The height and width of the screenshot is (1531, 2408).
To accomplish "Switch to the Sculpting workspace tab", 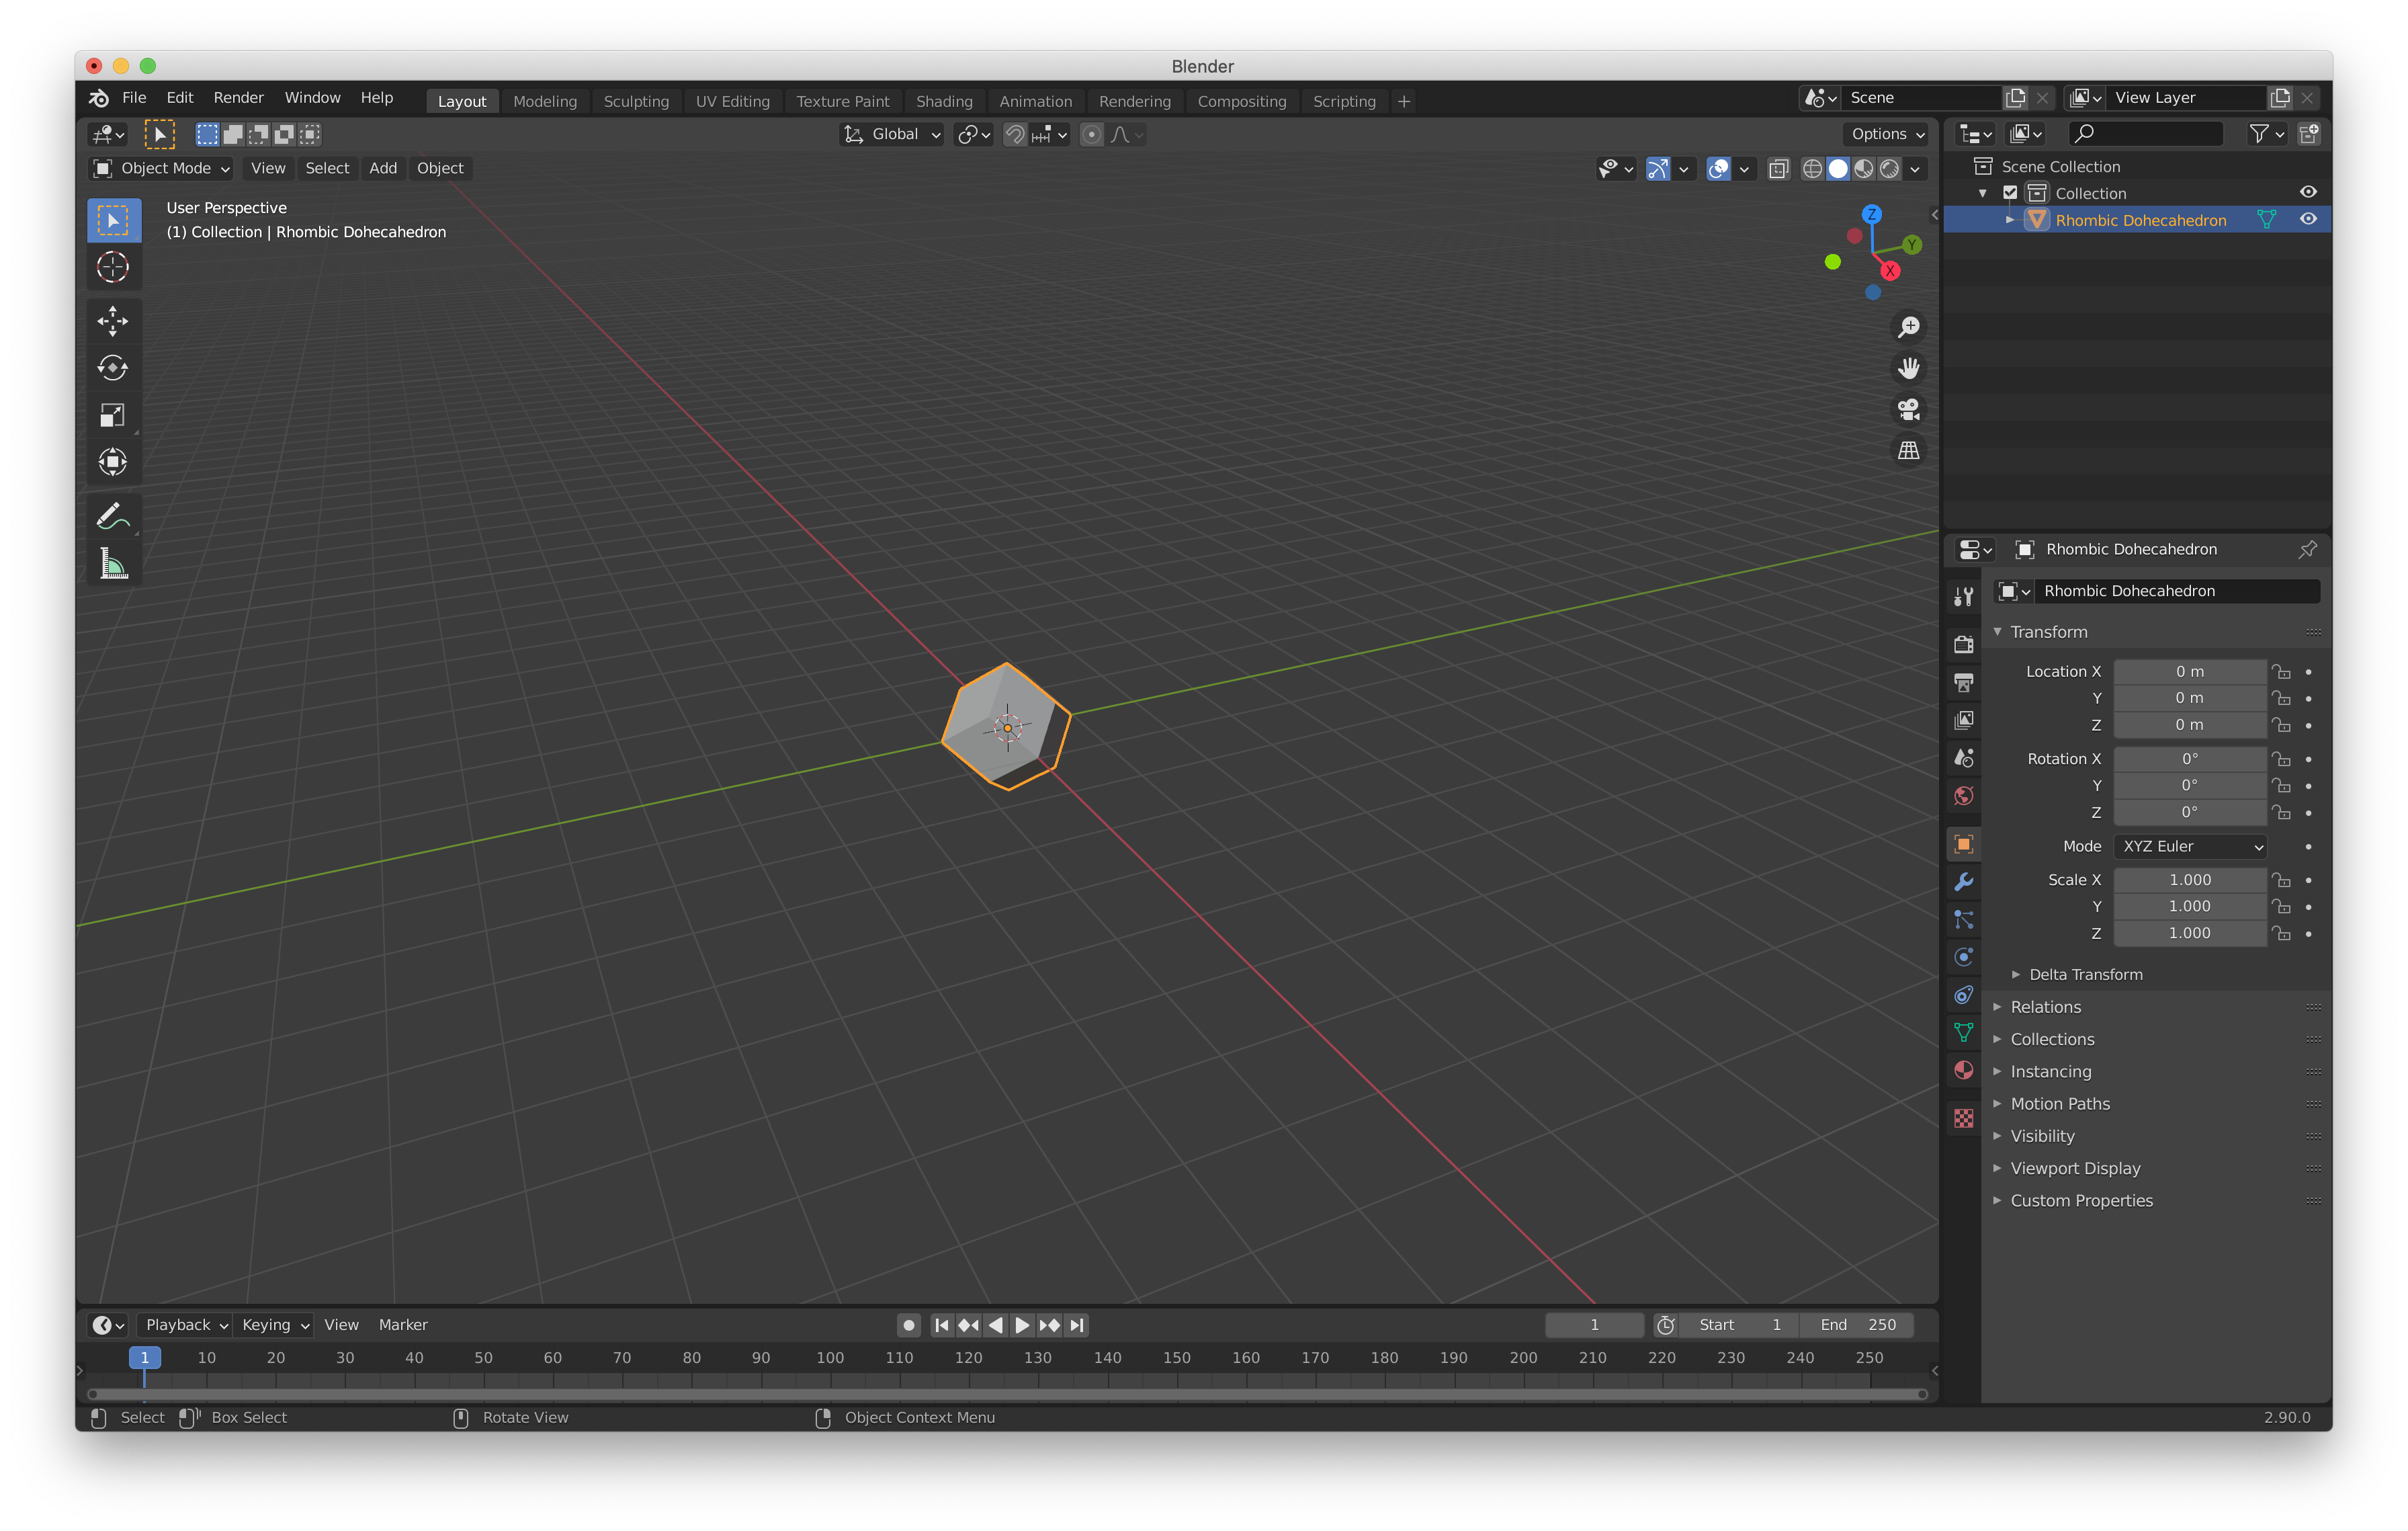I will click(636, 101).
